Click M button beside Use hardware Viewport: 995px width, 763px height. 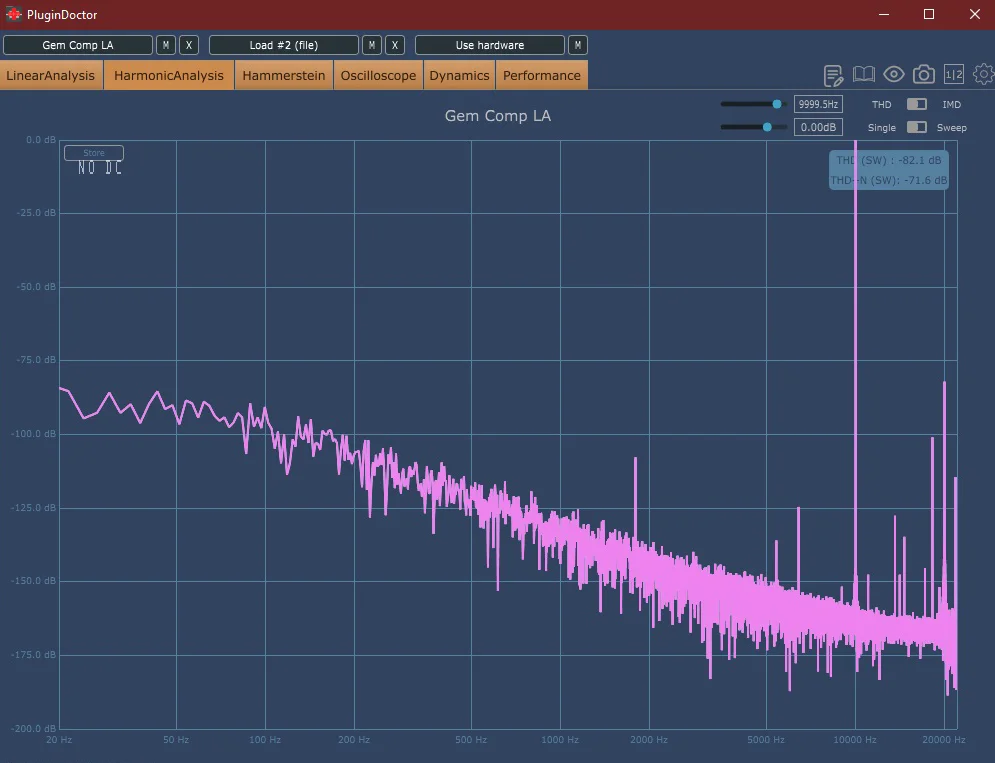point(577,45)
